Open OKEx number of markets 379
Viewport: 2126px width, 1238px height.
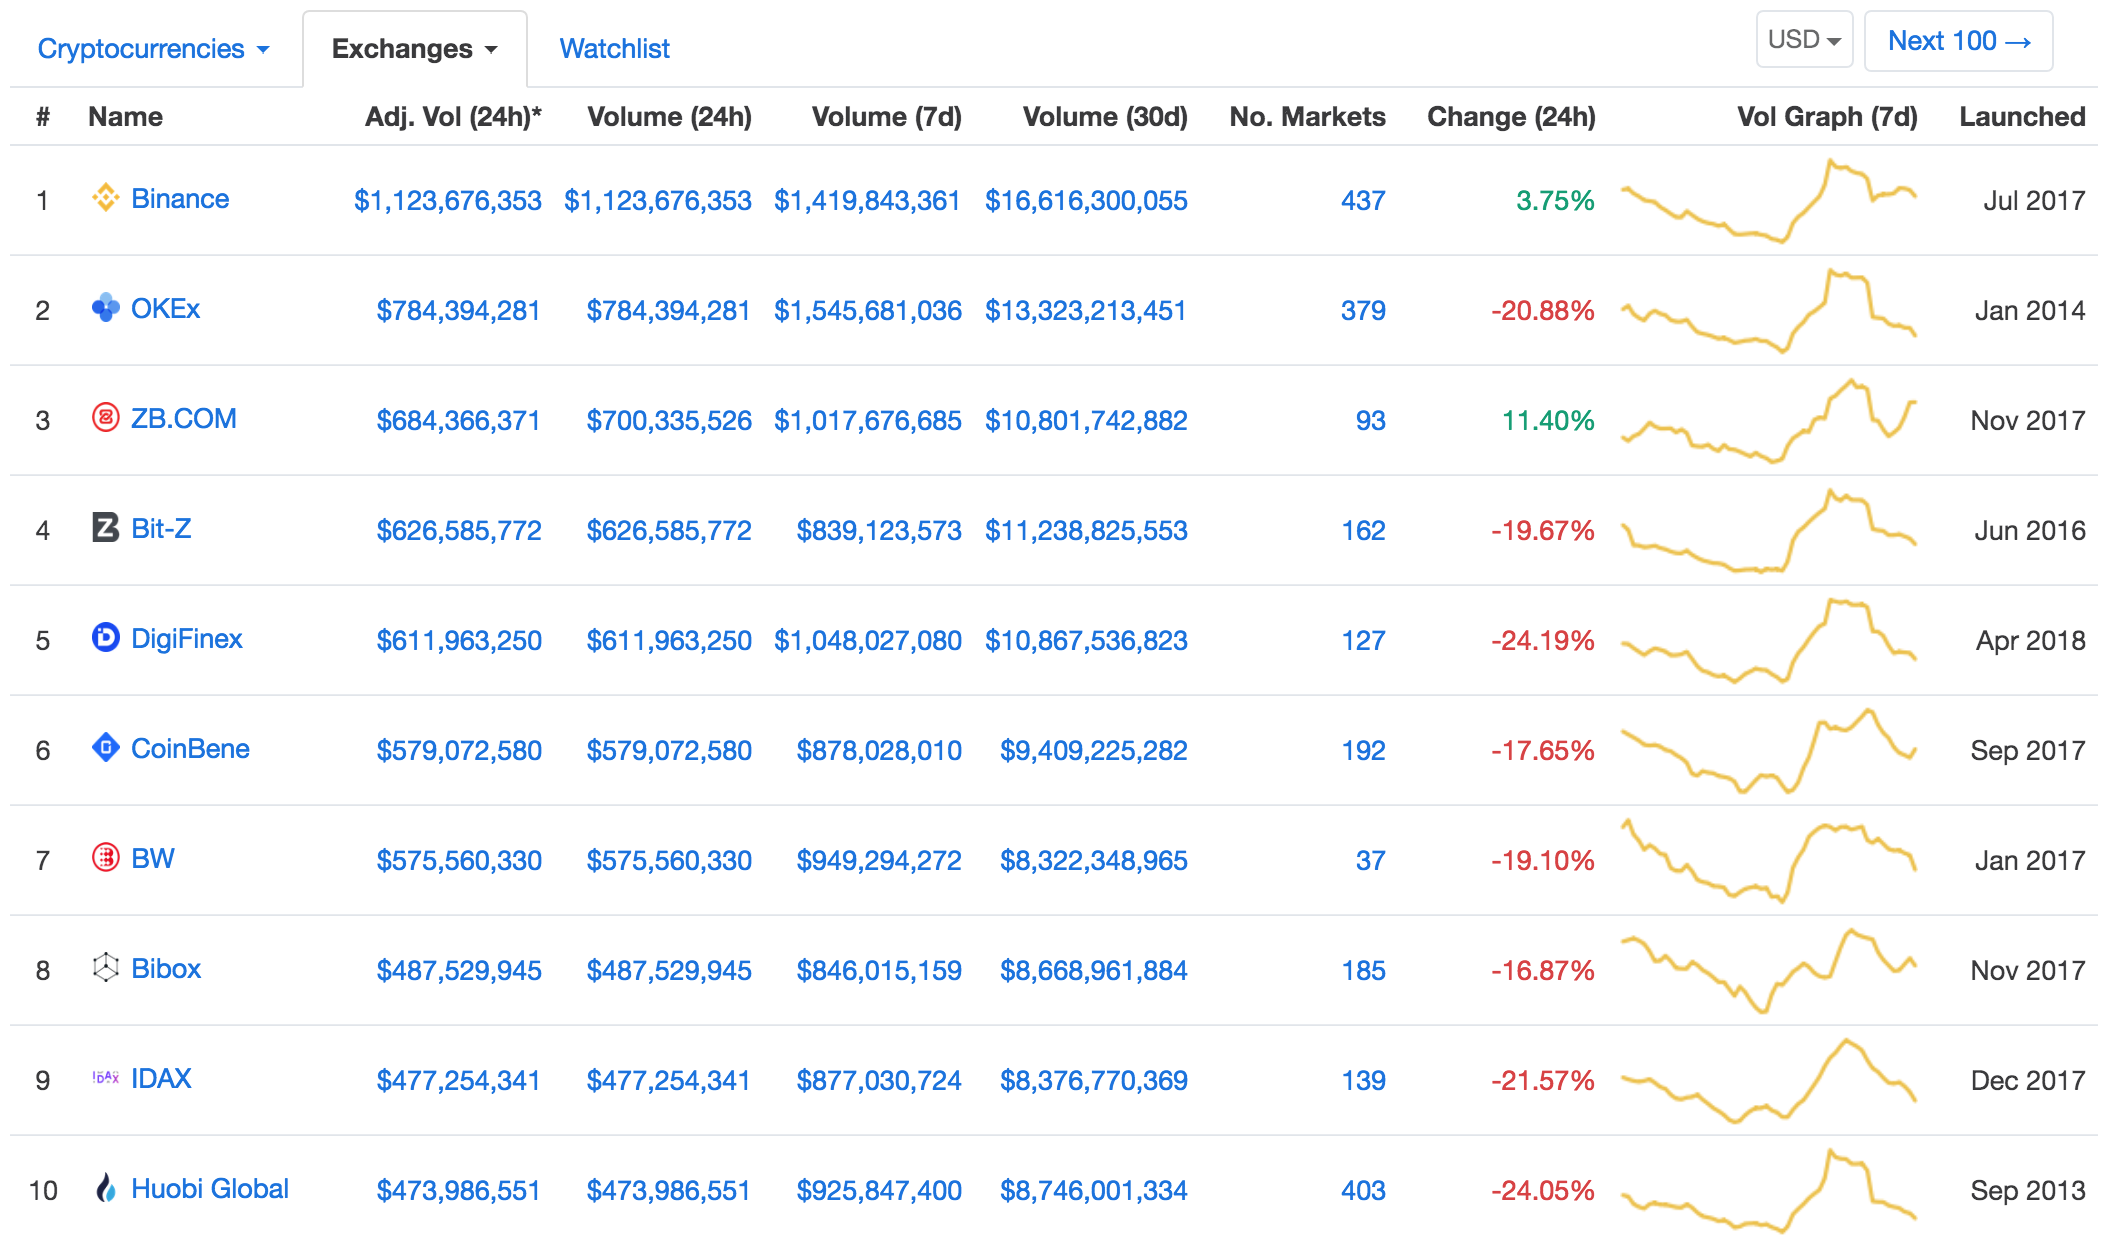[1363, 311]
